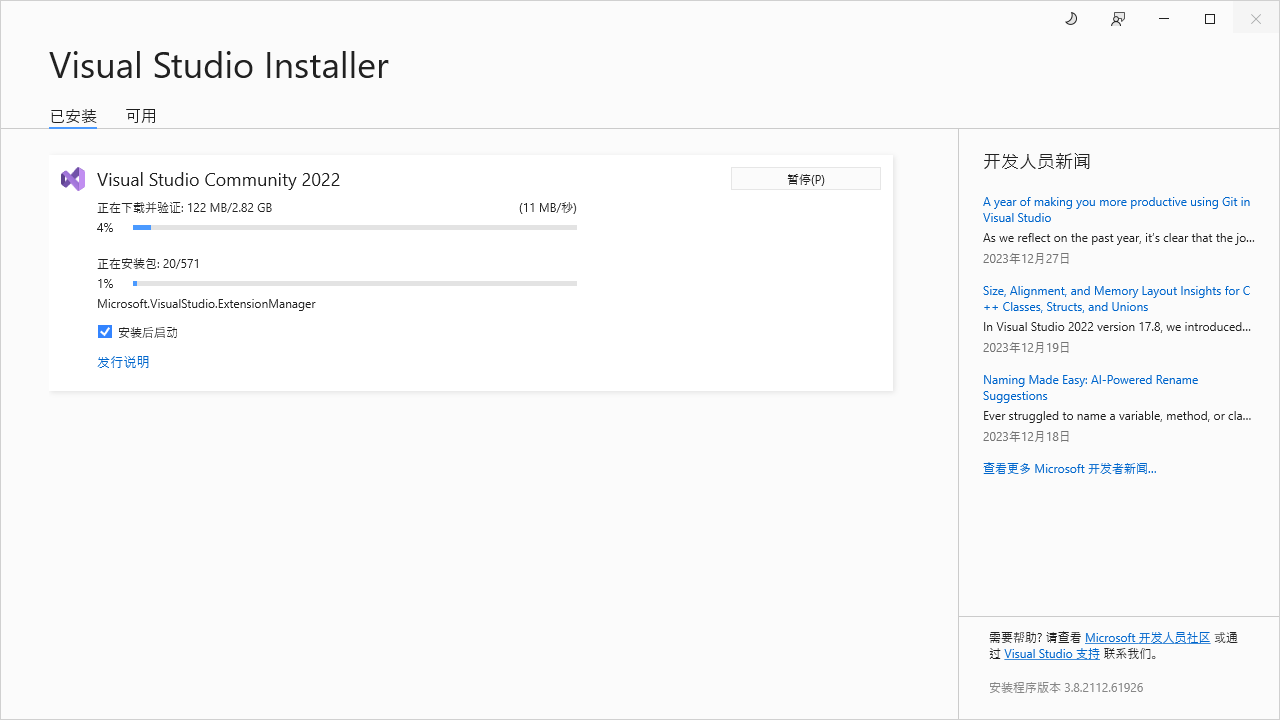1280x720 pixels.
Task: Click the send feedback icon
Action: pyautogui.click(x=1118, y=19)
